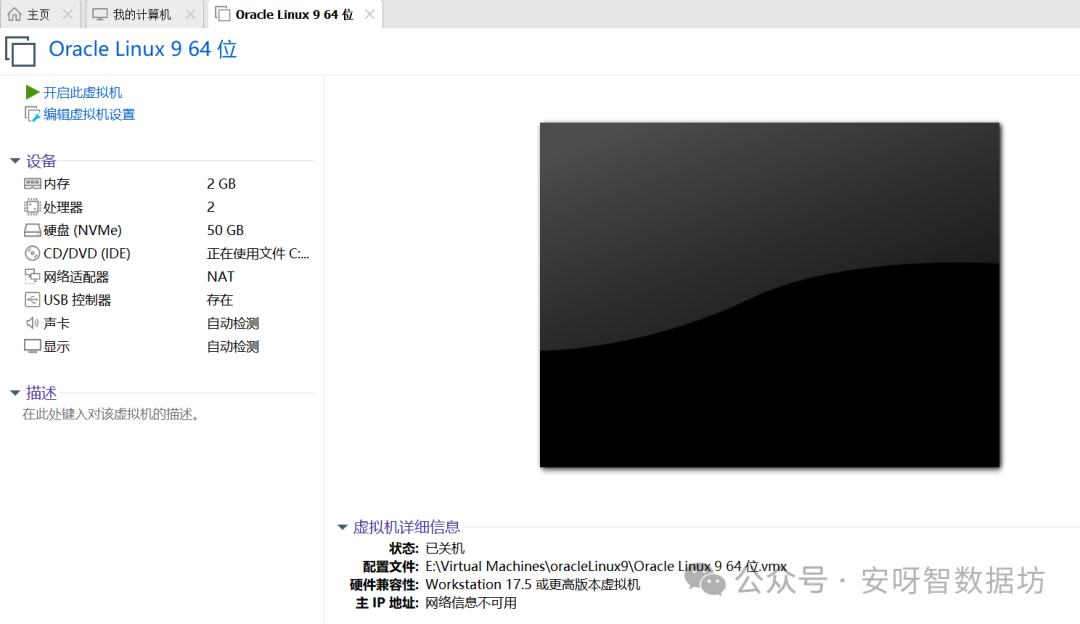Click the 自动检测 value for 显示
This screenshot has height=624, width=1080.
(x=233, y=346)
